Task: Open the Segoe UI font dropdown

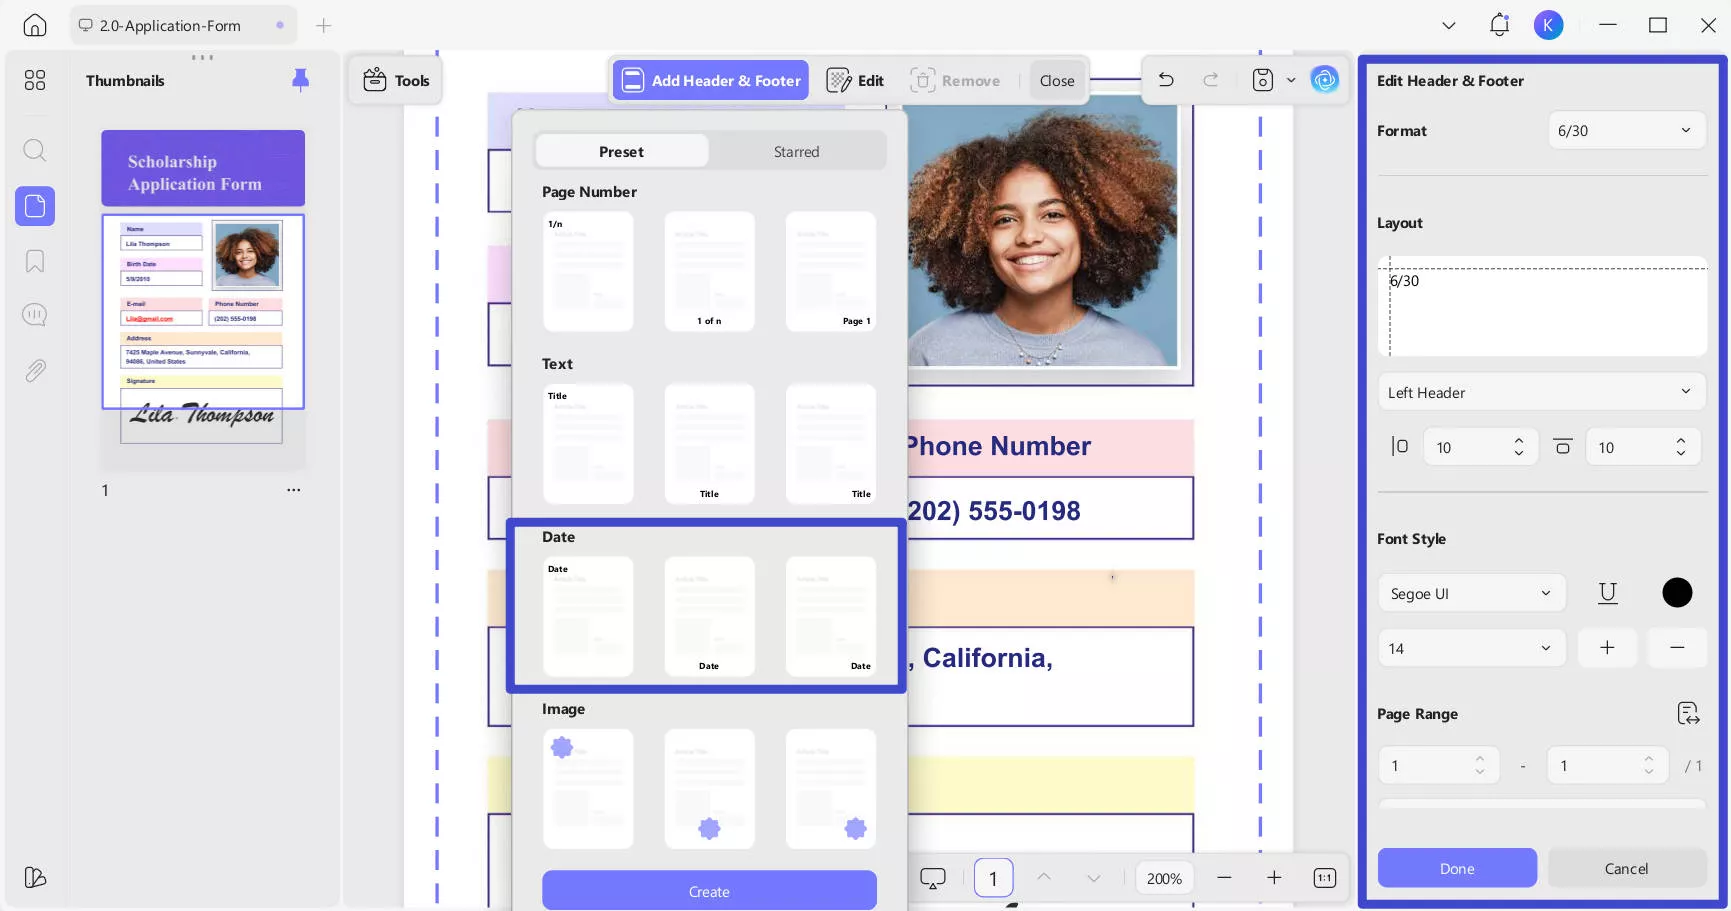Action: click(x=1470, y=593)
